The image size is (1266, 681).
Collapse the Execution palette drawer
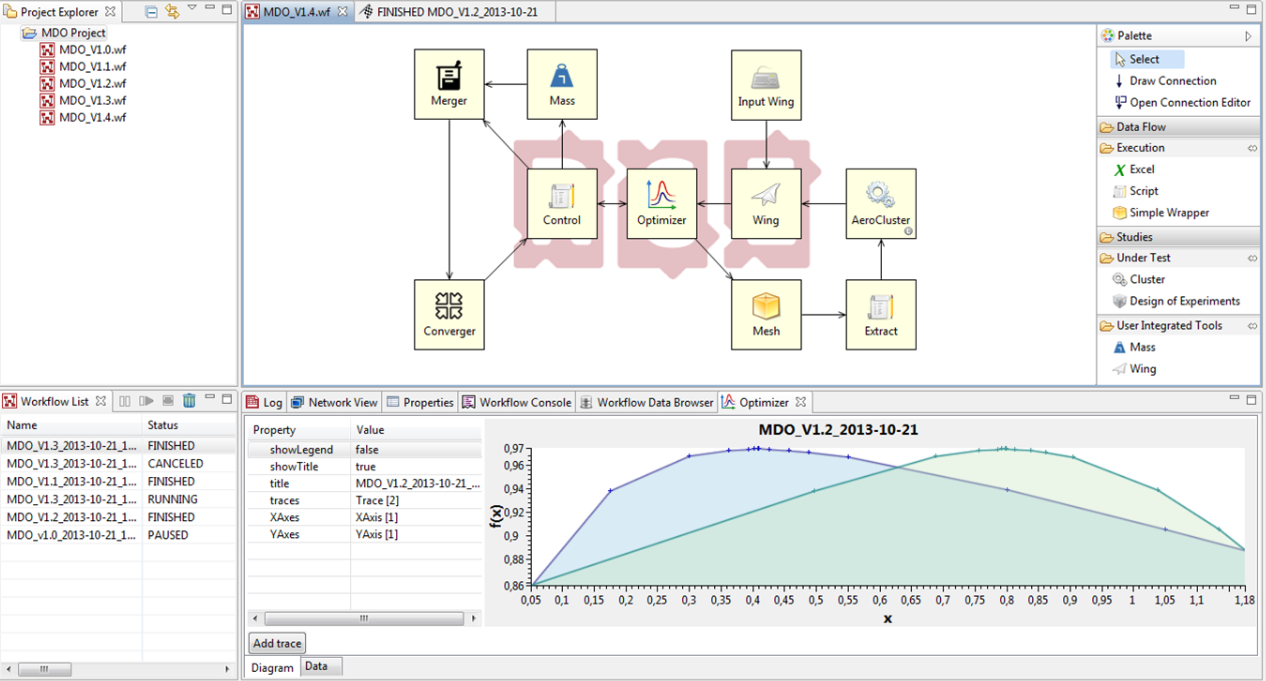click(1140, 148)
